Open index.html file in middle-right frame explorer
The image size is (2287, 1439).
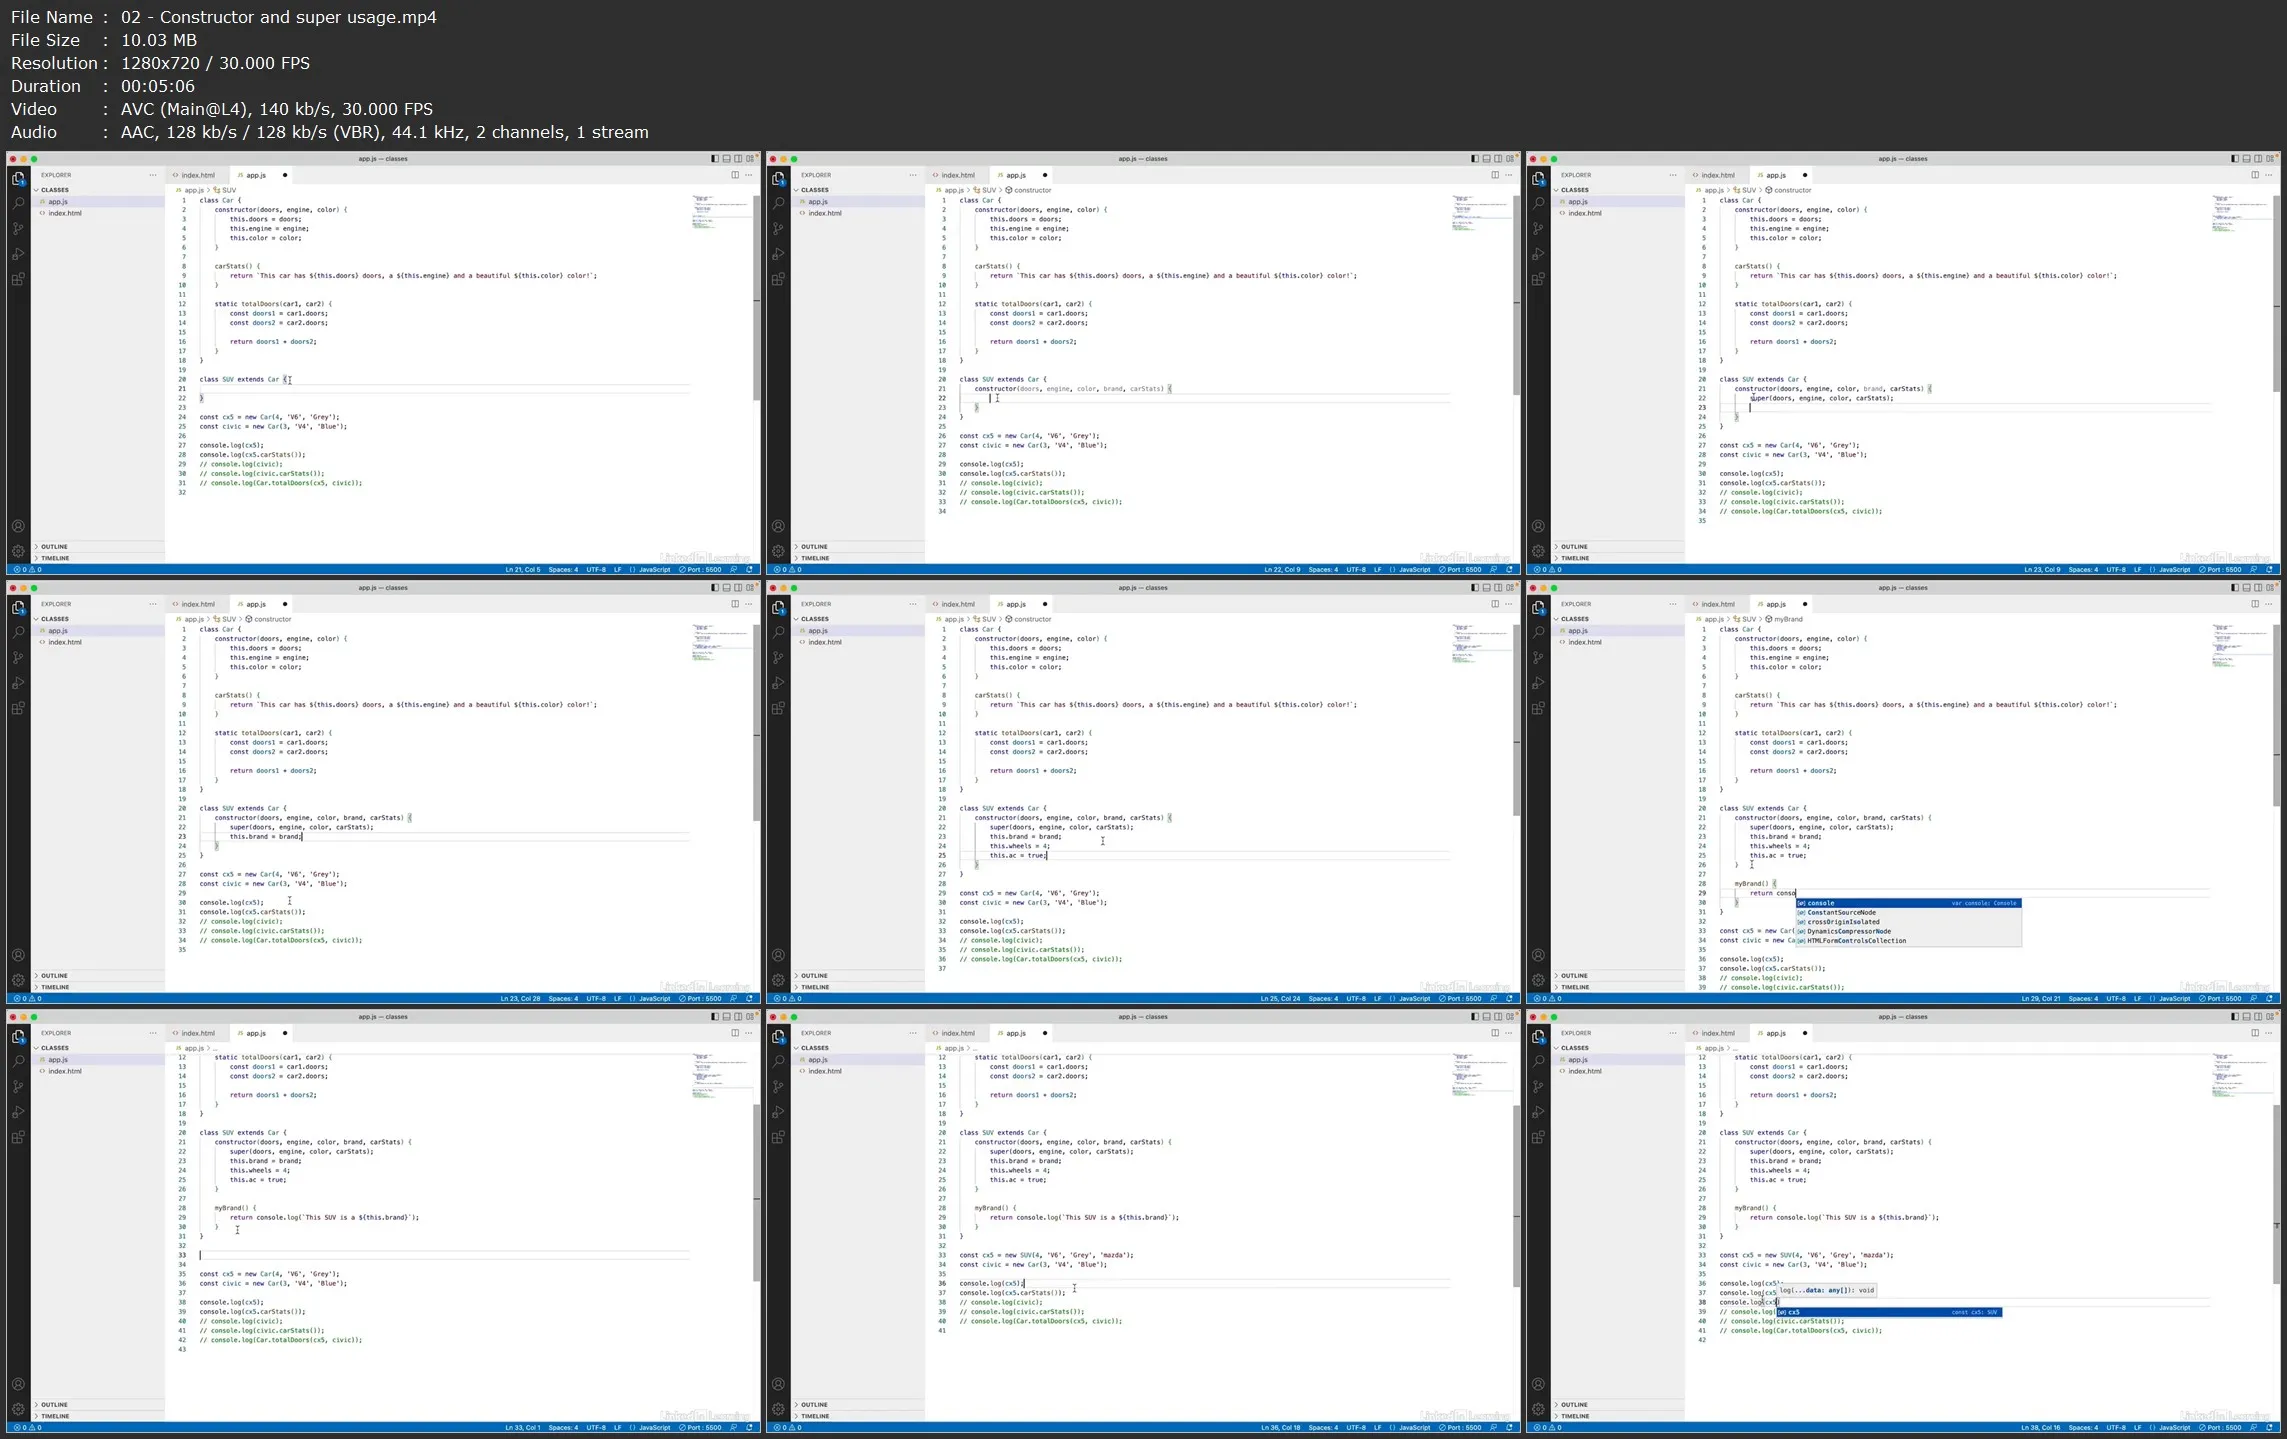tap(1584, 642)
